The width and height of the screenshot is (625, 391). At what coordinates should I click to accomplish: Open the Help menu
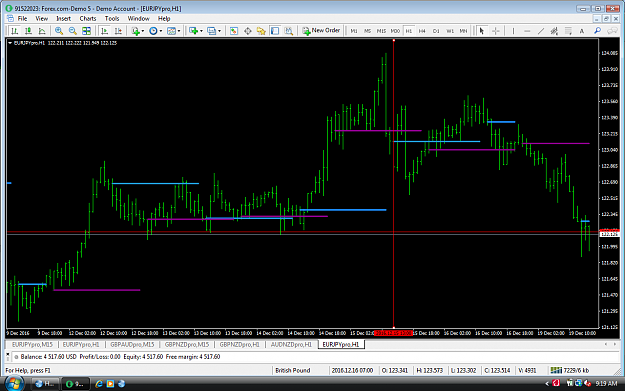(x=164, y=19)
